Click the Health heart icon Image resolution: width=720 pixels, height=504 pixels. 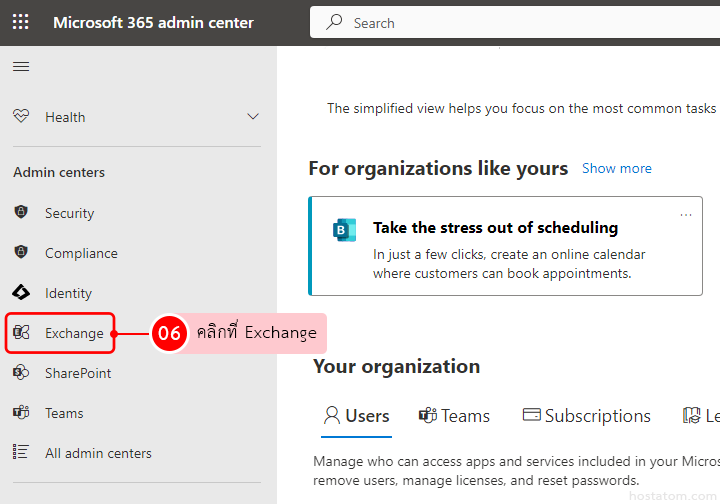point(21,116)
